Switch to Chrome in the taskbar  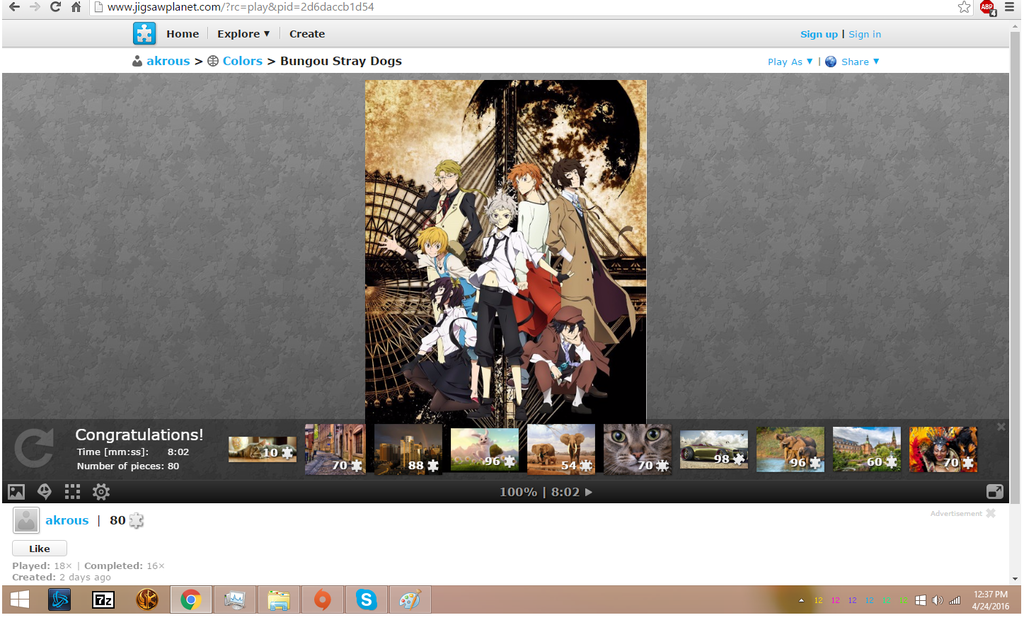click(191, 600)
